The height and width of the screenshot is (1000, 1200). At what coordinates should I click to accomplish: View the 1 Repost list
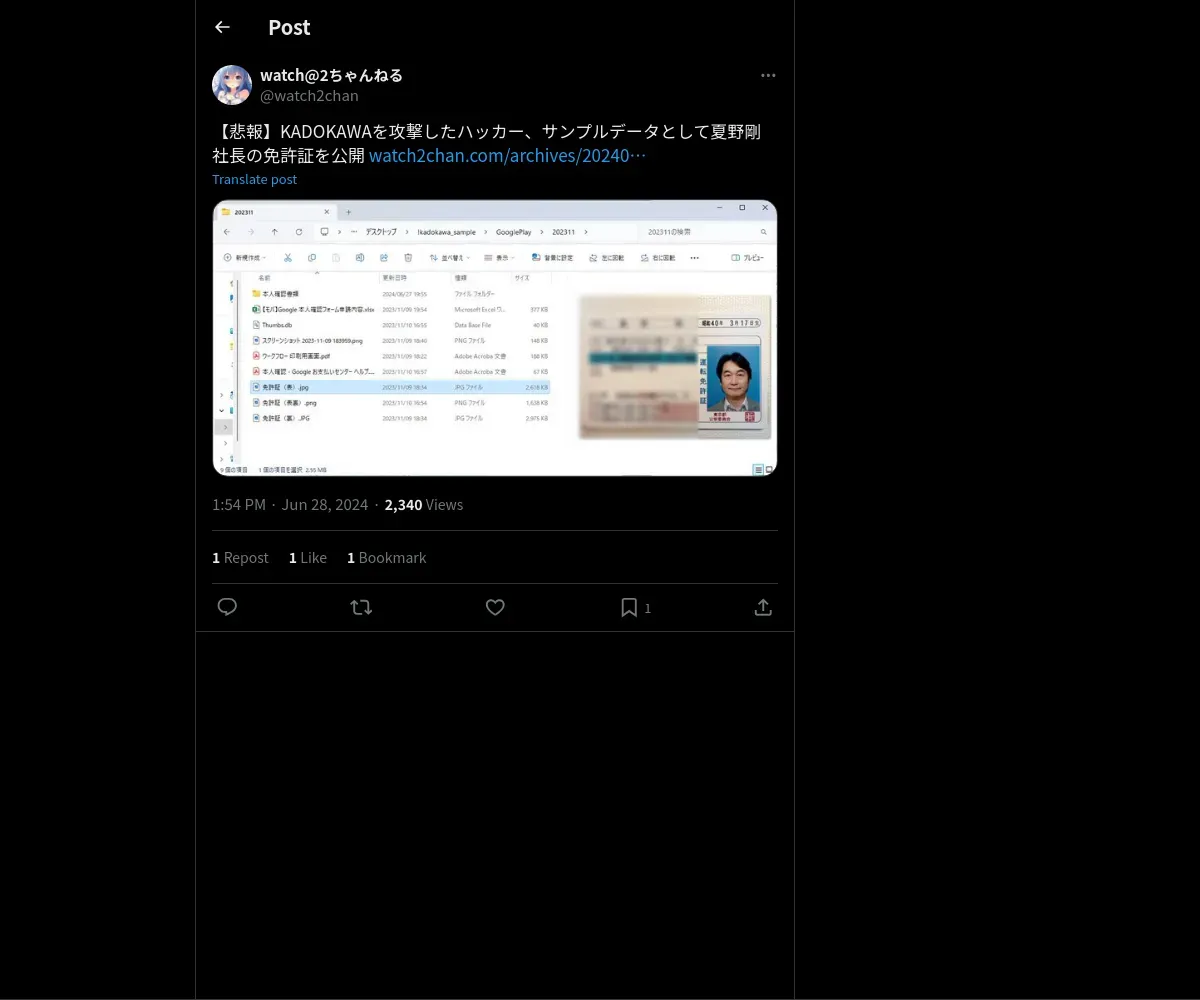coord(240,557)
